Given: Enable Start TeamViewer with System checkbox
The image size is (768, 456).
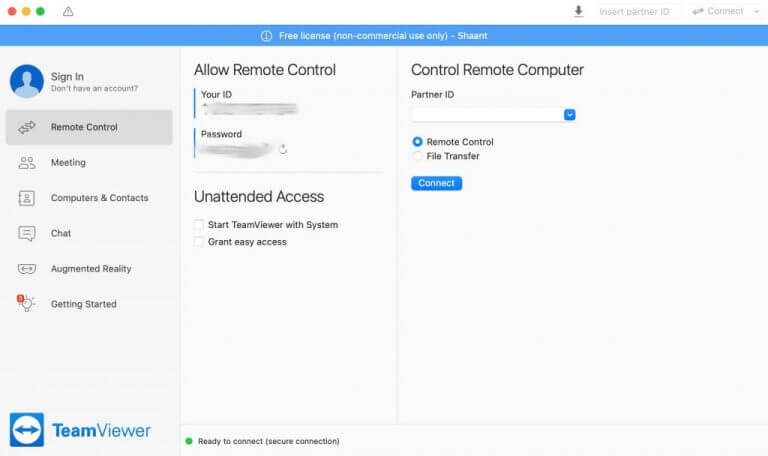Looking at the screenshot, I should pos(199,225).
